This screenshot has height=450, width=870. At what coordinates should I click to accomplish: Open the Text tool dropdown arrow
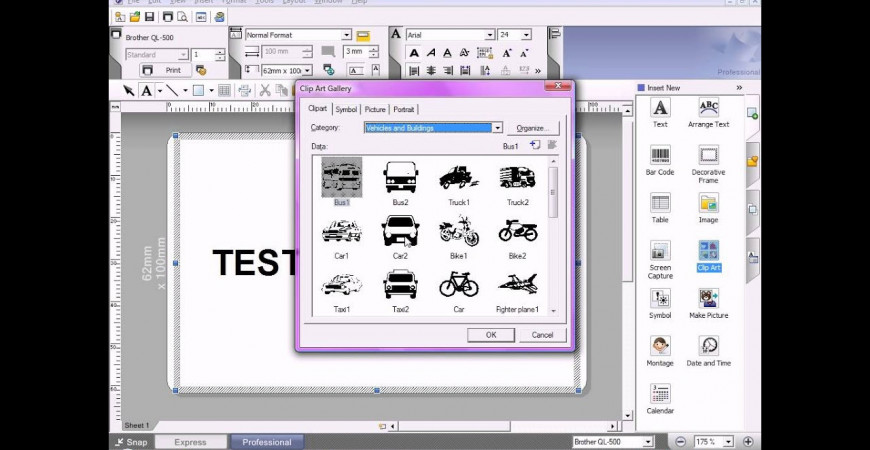click(160, 90)
